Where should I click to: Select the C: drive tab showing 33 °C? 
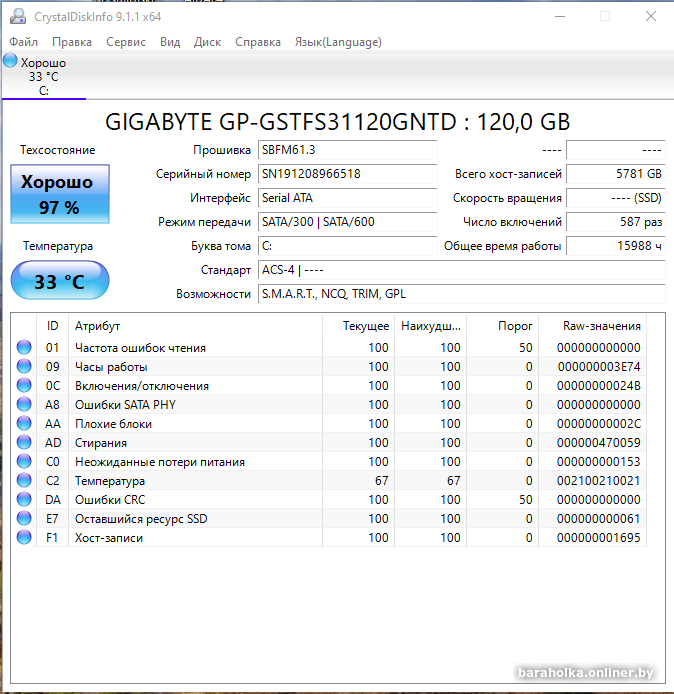(x=43, y=76)
